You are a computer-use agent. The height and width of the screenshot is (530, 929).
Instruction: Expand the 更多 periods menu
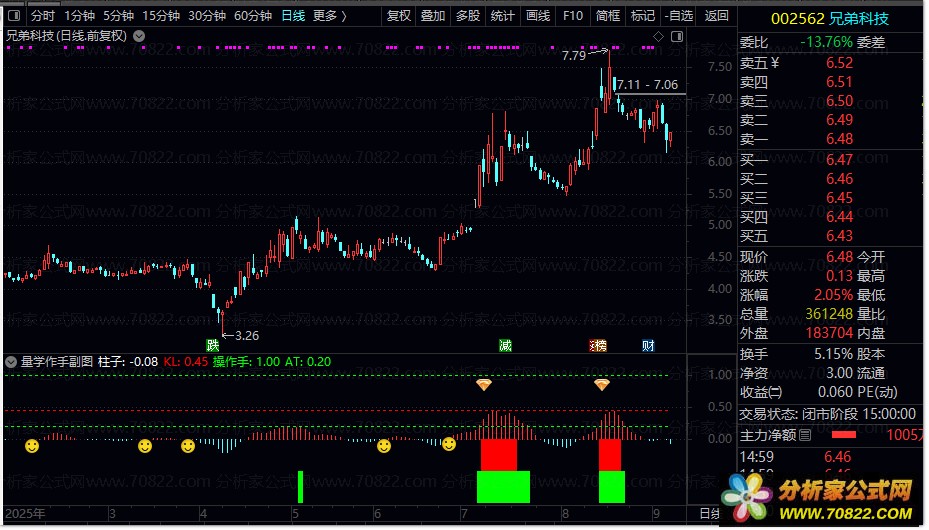(330, 16)
